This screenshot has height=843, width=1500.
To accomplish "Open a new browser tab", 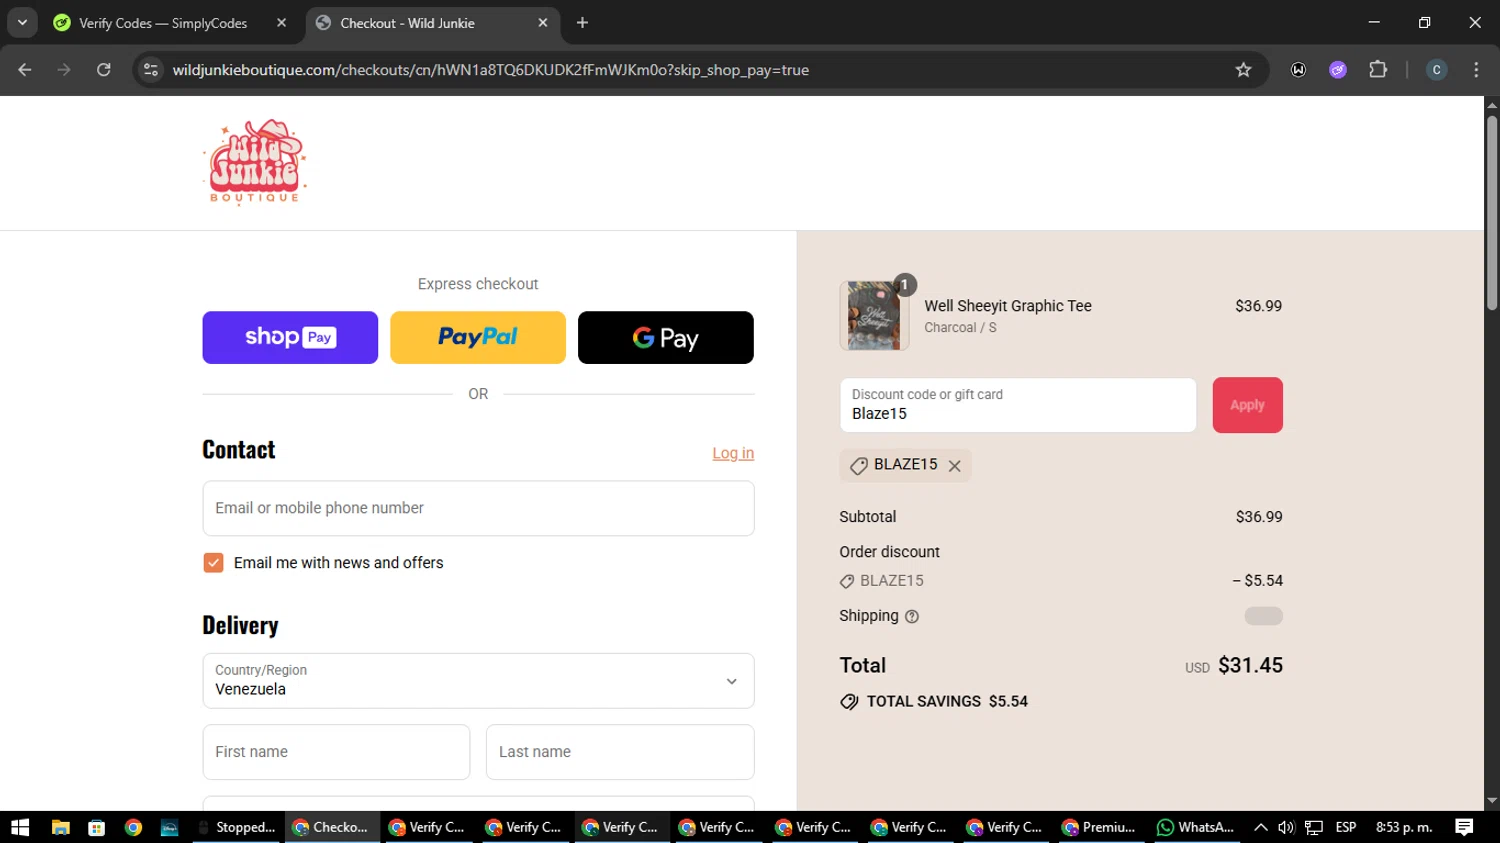I will [x=582, y=23].
